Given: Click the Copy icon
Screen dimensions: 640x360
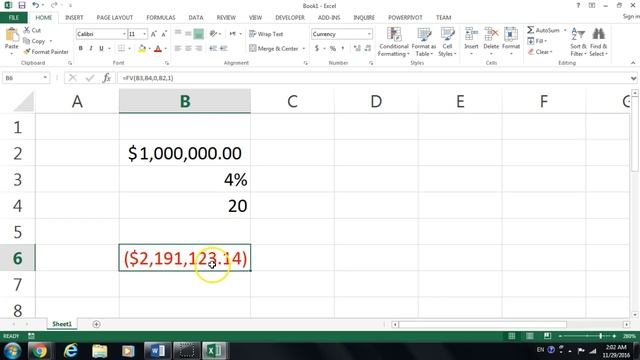Looking at the screenshot, I should click(x=27, y=41).
